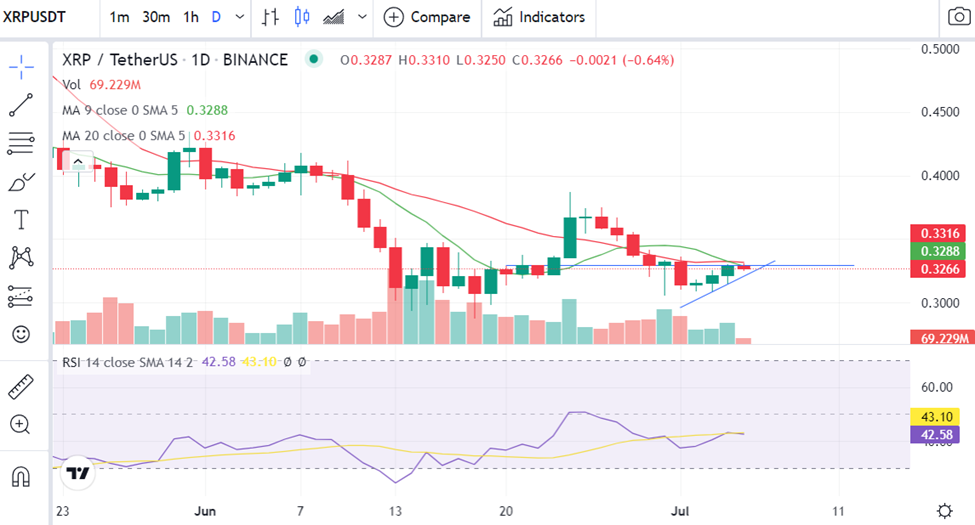
Task: Open the Fibonacci retracement tools
Action: [21, 143]
